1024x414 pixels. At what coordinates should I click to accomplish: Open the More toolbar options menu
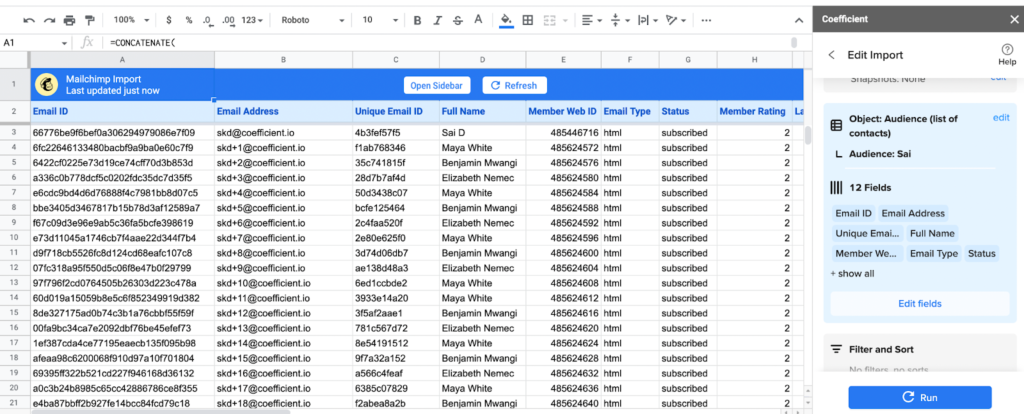705,20
